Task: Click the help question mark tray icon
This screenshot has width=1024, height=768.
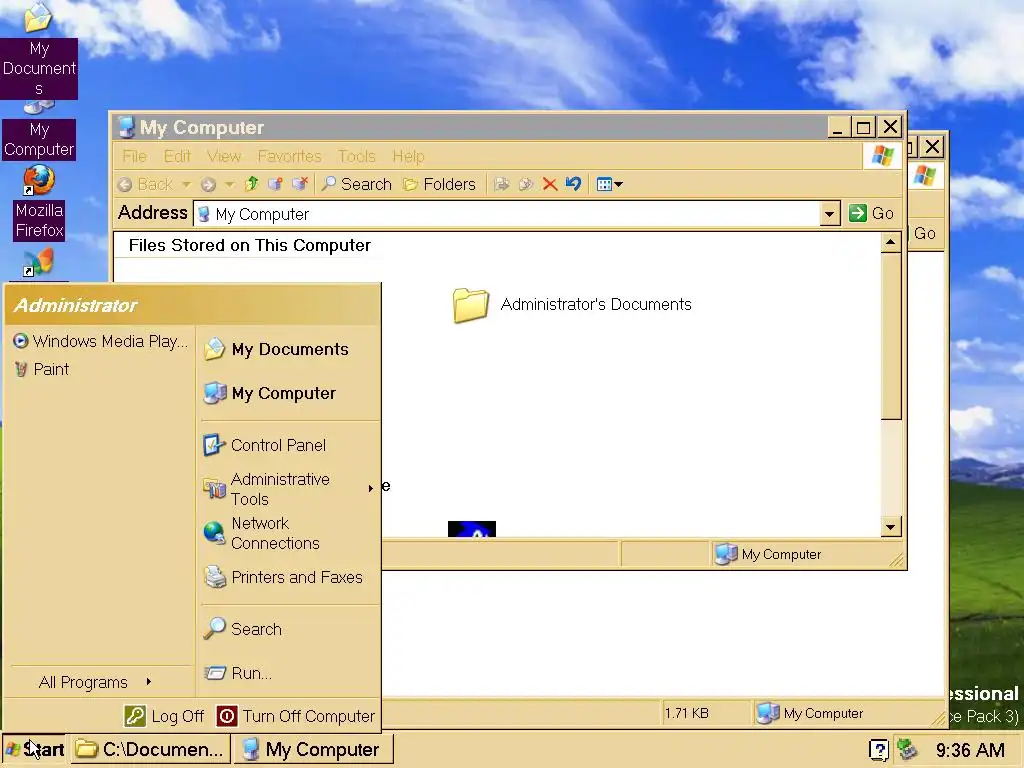Action: (879, 750)
